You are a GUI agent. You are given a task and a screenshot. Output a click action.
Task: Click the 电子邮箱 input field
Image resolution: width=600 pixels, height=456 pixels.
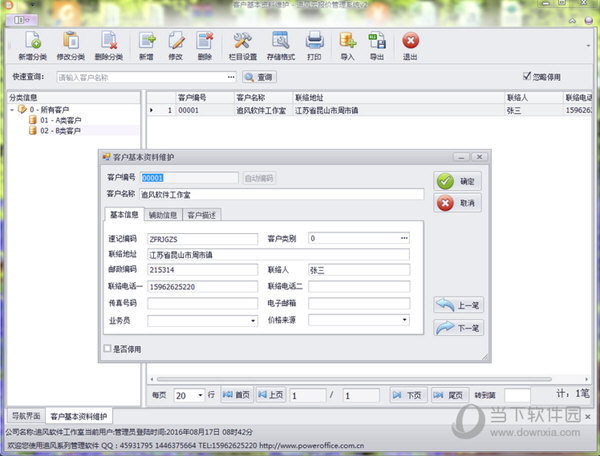(359, 303)
